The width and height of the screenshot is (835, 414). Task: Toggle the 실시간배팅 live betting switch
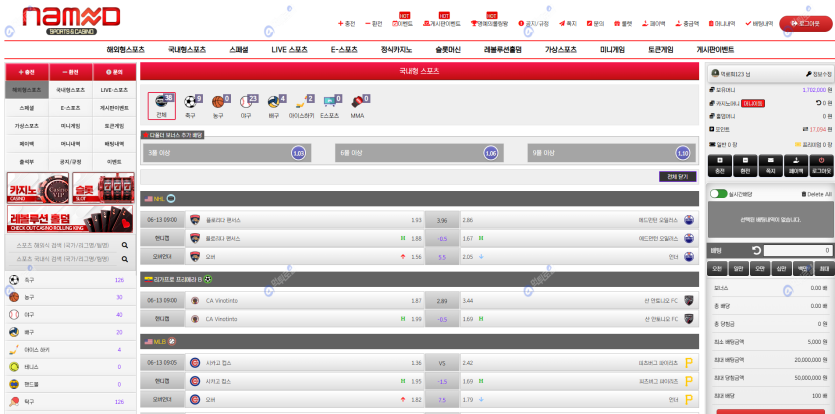717,194
